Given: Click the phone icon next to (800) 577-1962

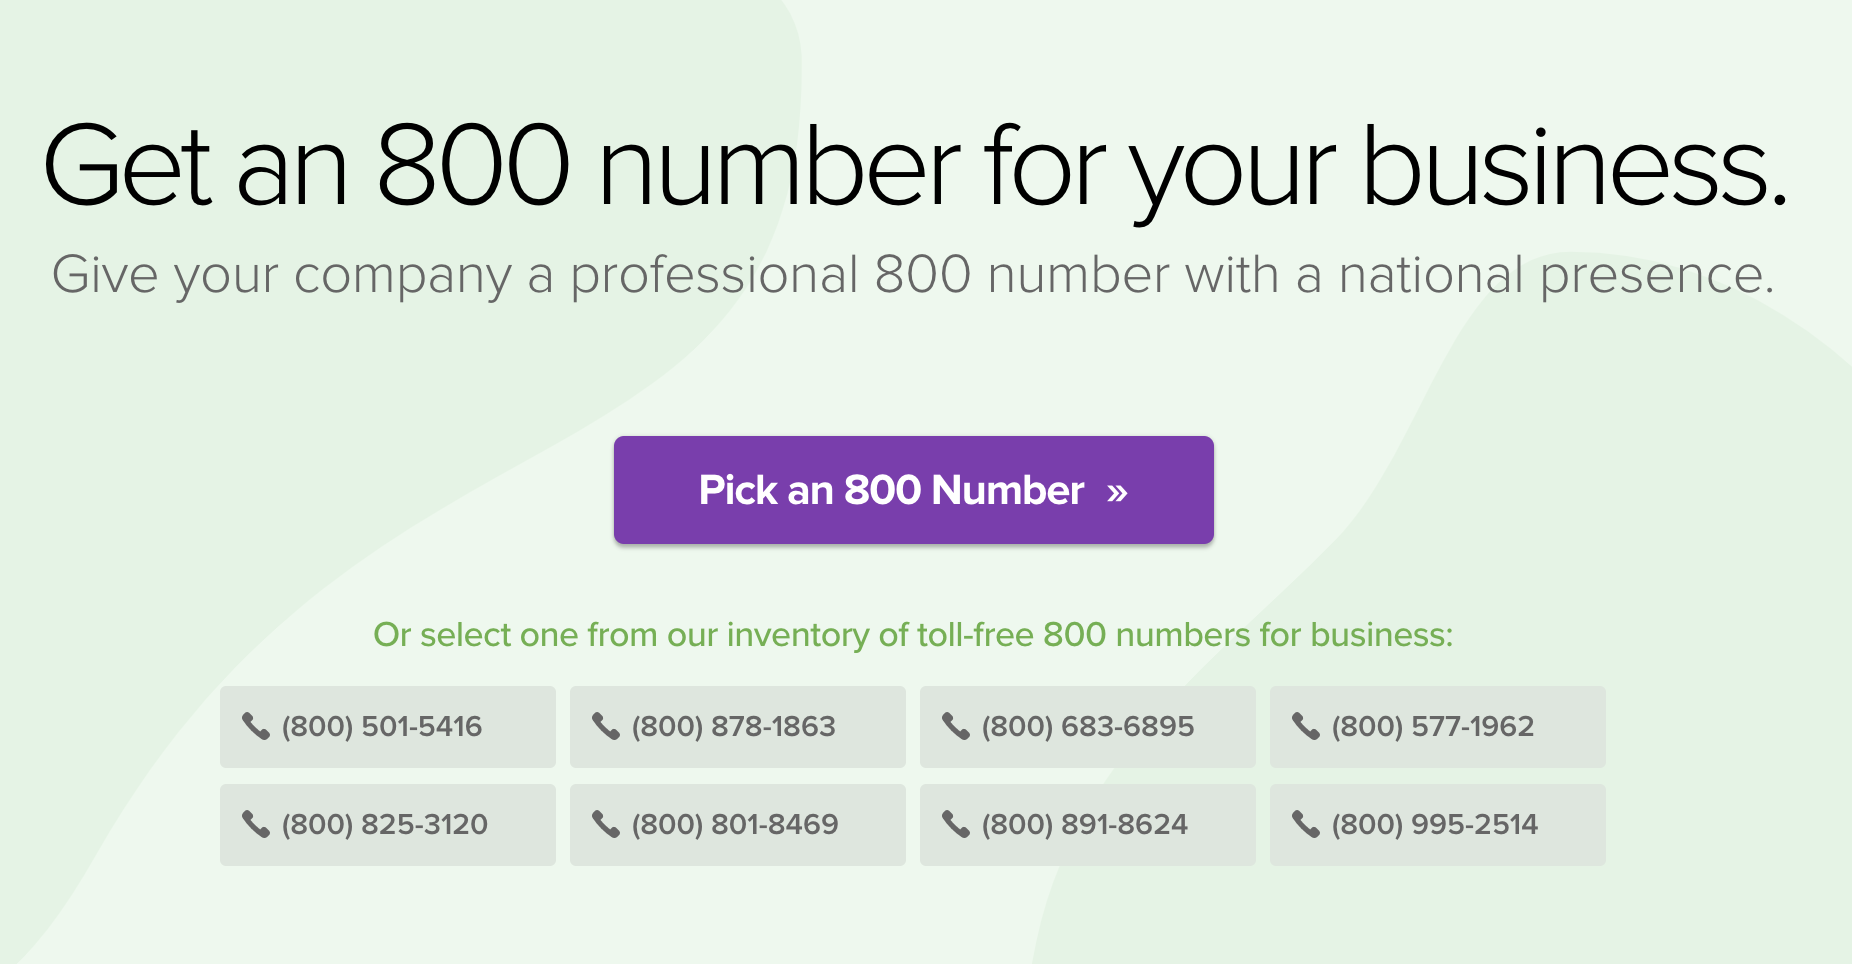Looking at the screenshot, I should tap(1306, 727).
